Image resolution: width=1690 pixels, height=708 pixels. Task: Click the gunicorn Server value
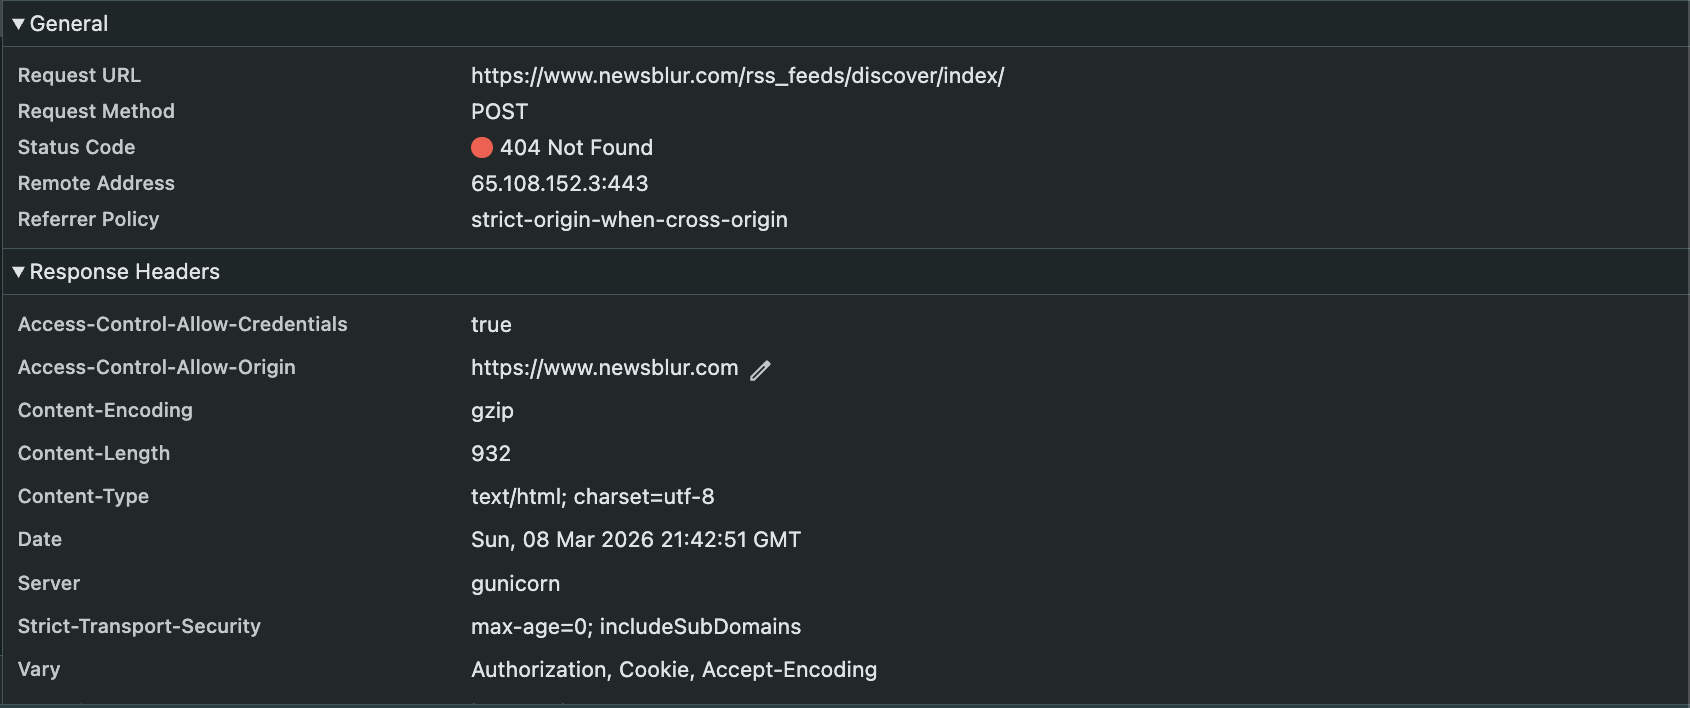click(x=515, y=584)
